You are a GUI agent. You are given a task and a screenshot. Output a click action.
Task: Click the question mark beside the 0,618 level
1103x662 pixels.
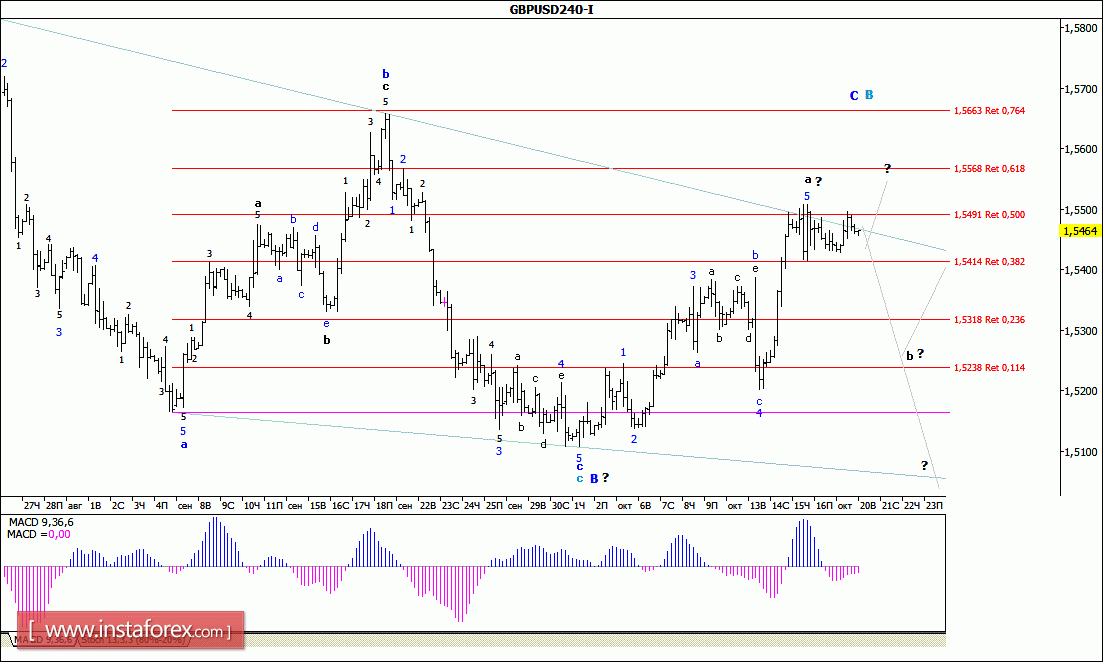[x=888, y=168]
